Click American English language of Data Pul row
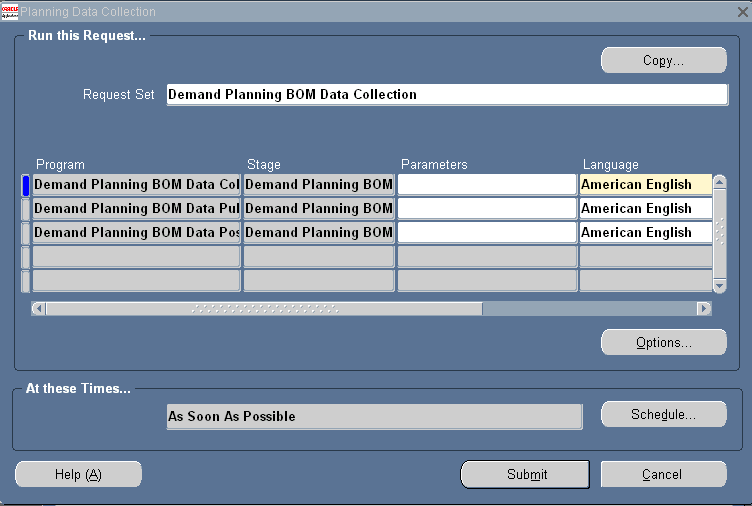The height and width of the screenshot is (506, 752). click(646, 209)
